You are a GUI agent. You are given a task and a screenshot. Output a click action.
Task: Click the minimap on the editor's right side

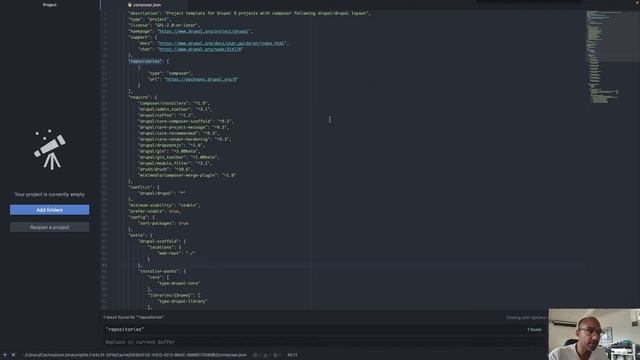point(612,57)
